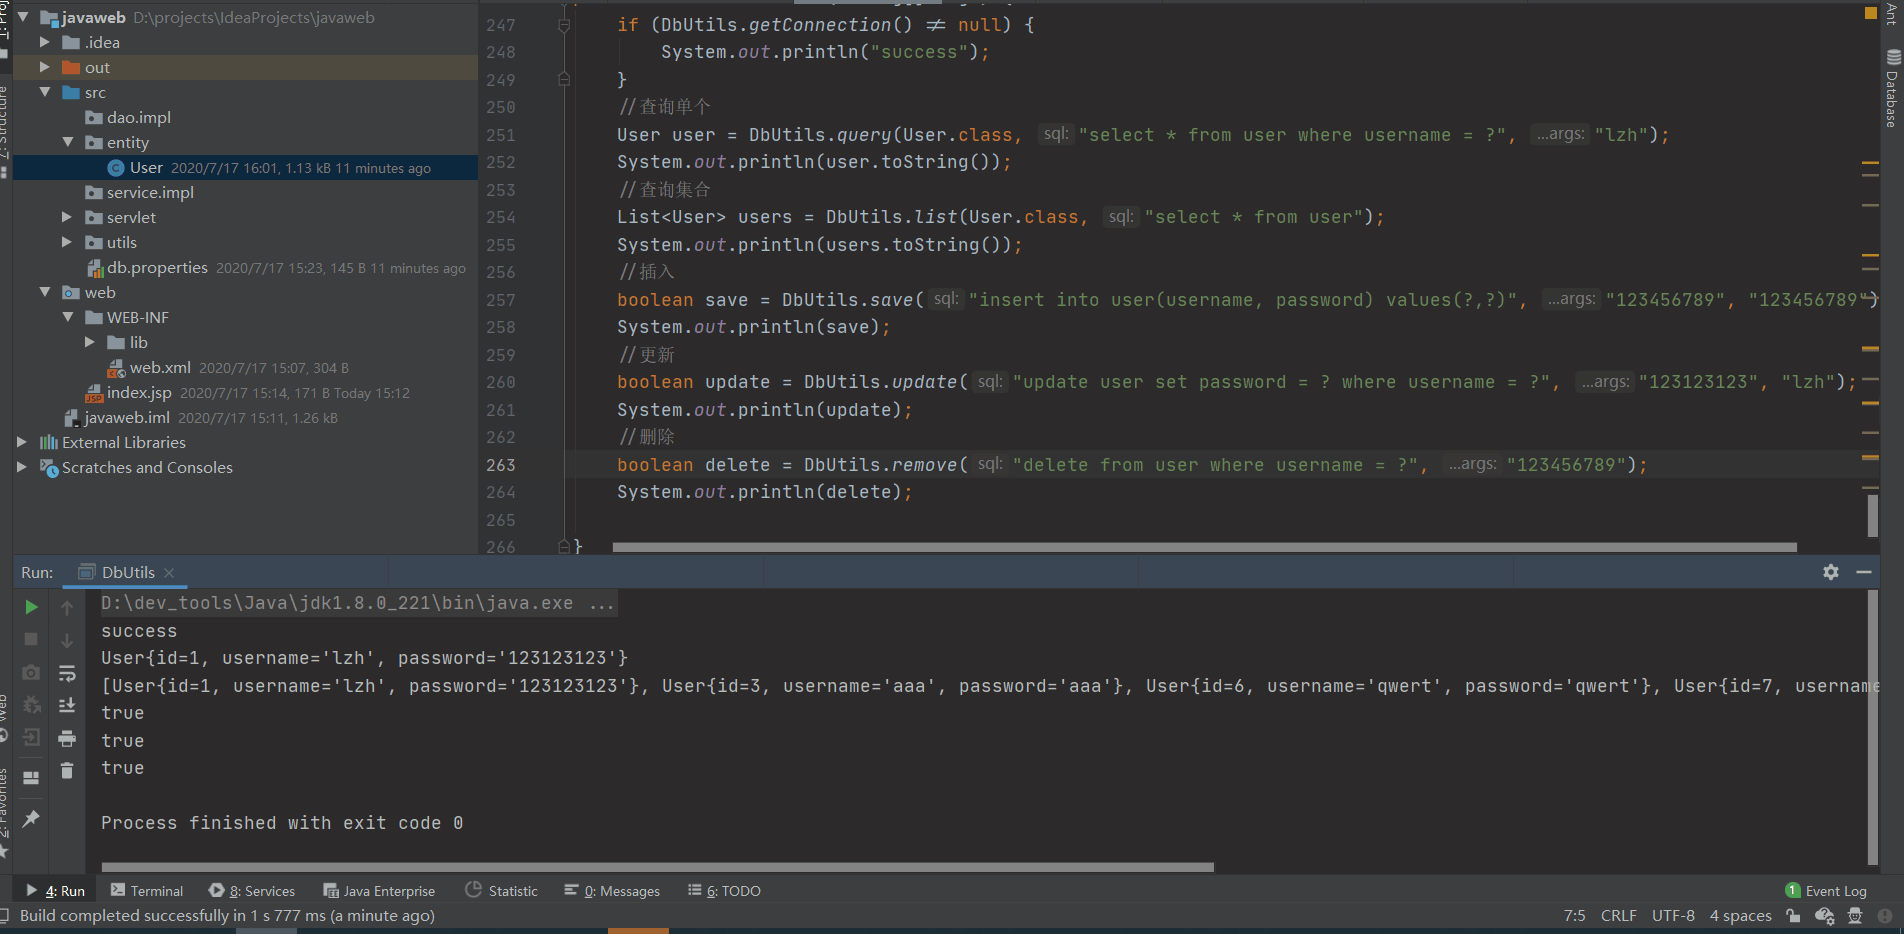Expand the .idea folder
The height and width of the screenshot is (934, 1904).
point(44,42)
